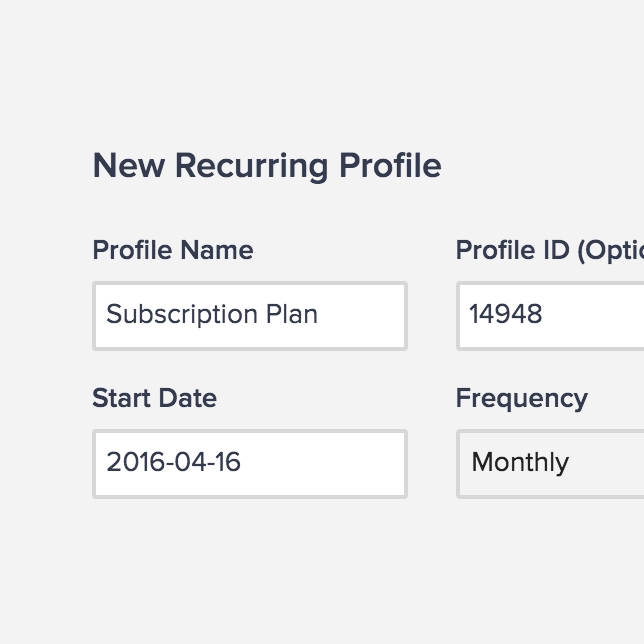Expand the selector showing Monthly
Screen dimensions: 644x644
click(550, 464)
